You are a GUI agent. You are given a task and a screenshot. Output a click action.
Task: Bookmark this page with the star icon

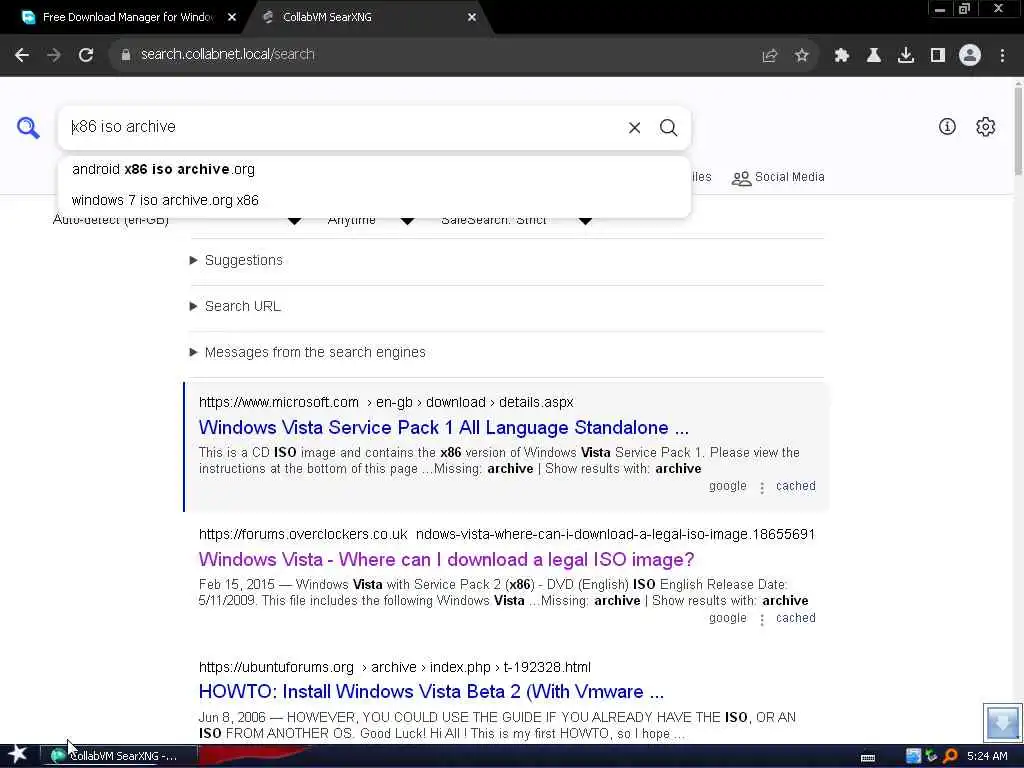(802, 56)
